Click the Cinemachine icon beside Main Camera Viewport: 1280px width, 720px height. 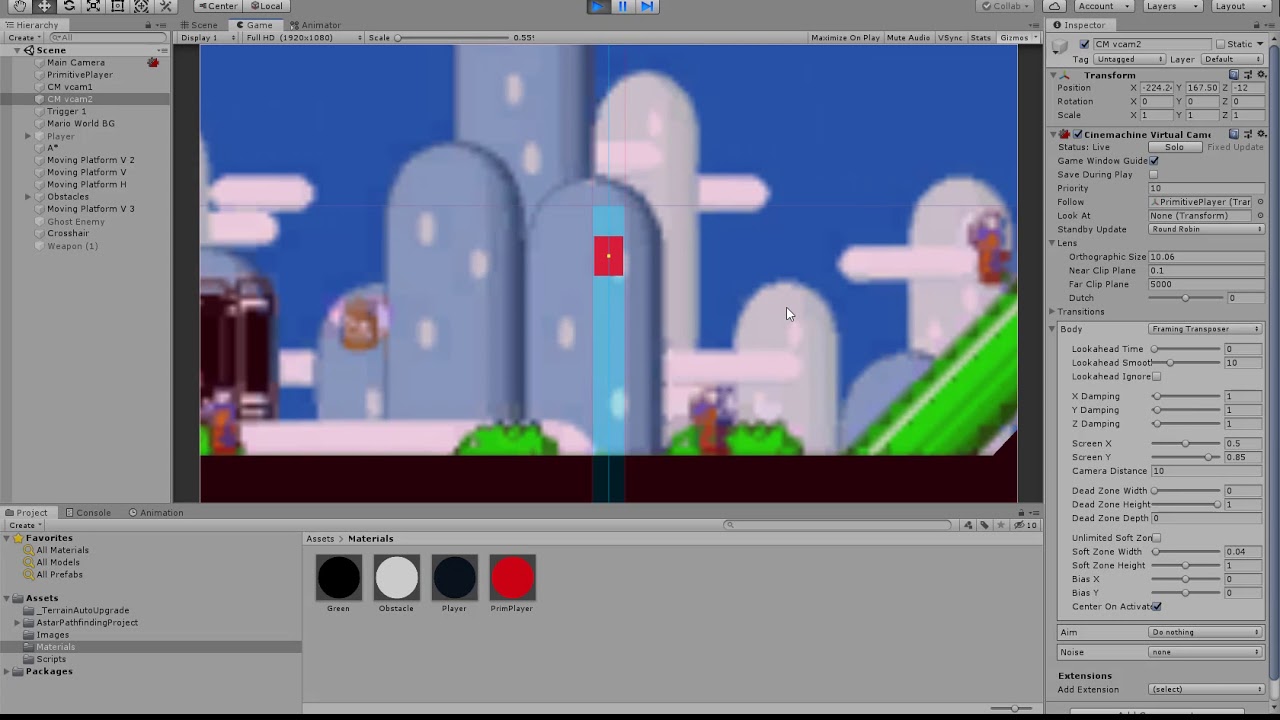point(153,63)
